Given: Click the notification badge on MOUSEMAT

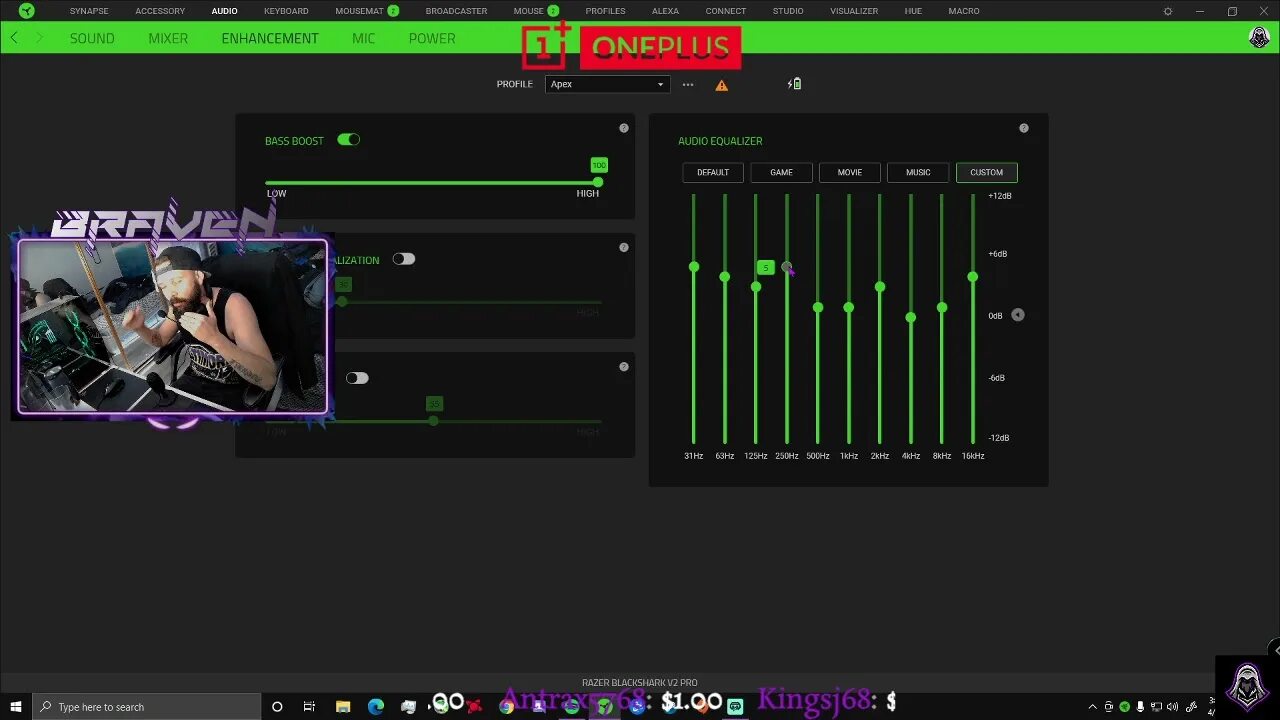Looking at the screenshot, I should pyautogui.click(x=393, y=11).
